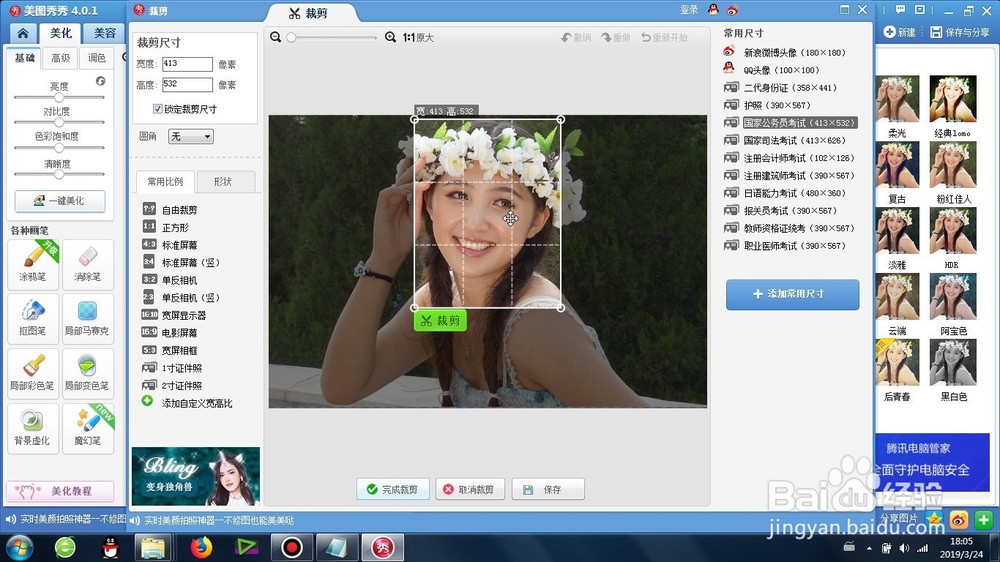Click 登录 login link

689,10
